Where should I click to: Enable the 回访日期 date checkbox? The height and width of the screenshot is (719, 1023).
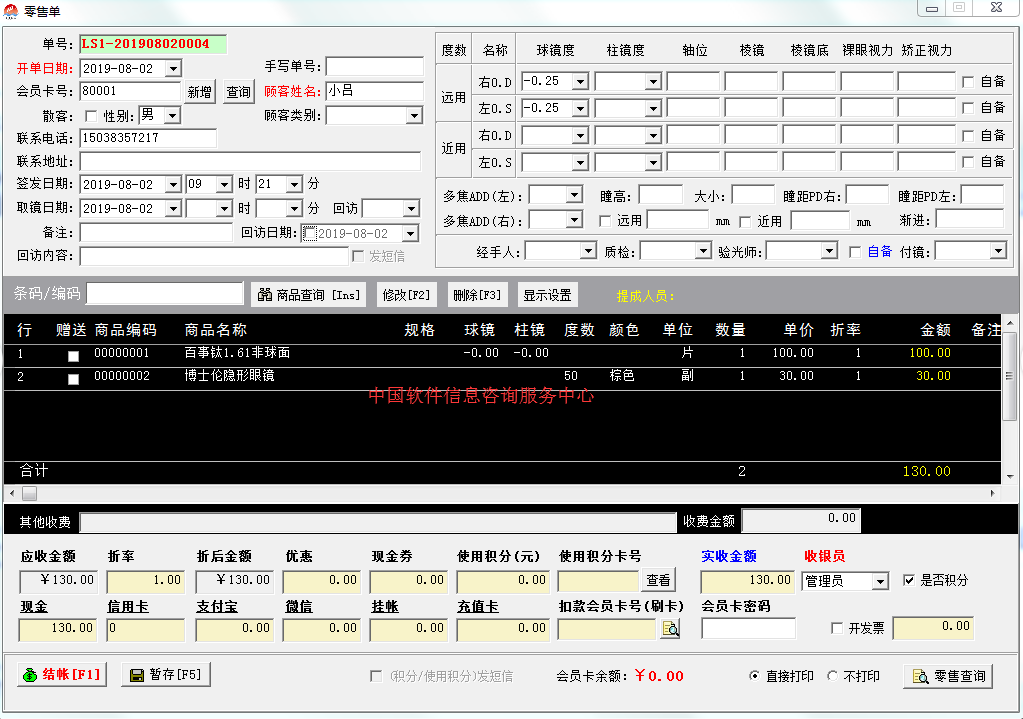click(310, 234)
